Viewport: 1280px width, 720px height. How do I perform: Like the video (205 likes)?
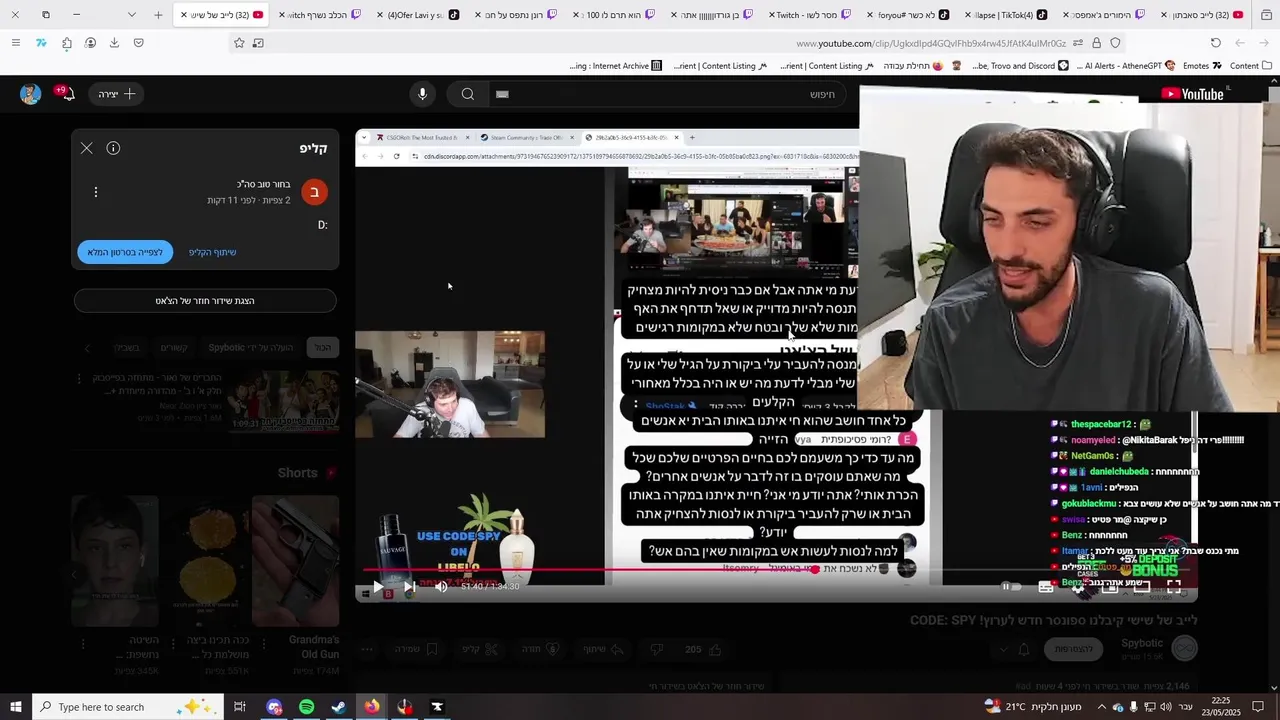pyautogui.click(x=704, y=649)
